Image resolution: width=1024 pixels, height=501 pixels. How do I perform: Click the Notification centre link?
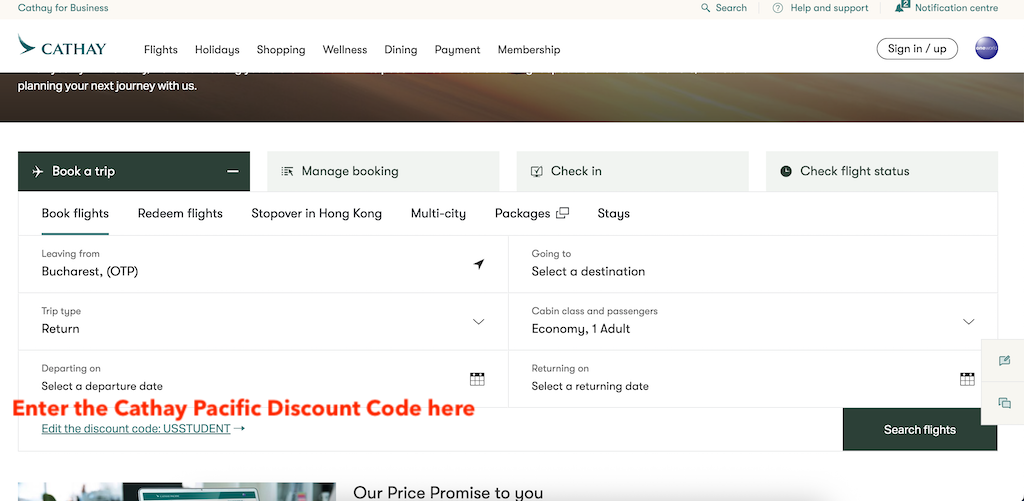point(956,8)
